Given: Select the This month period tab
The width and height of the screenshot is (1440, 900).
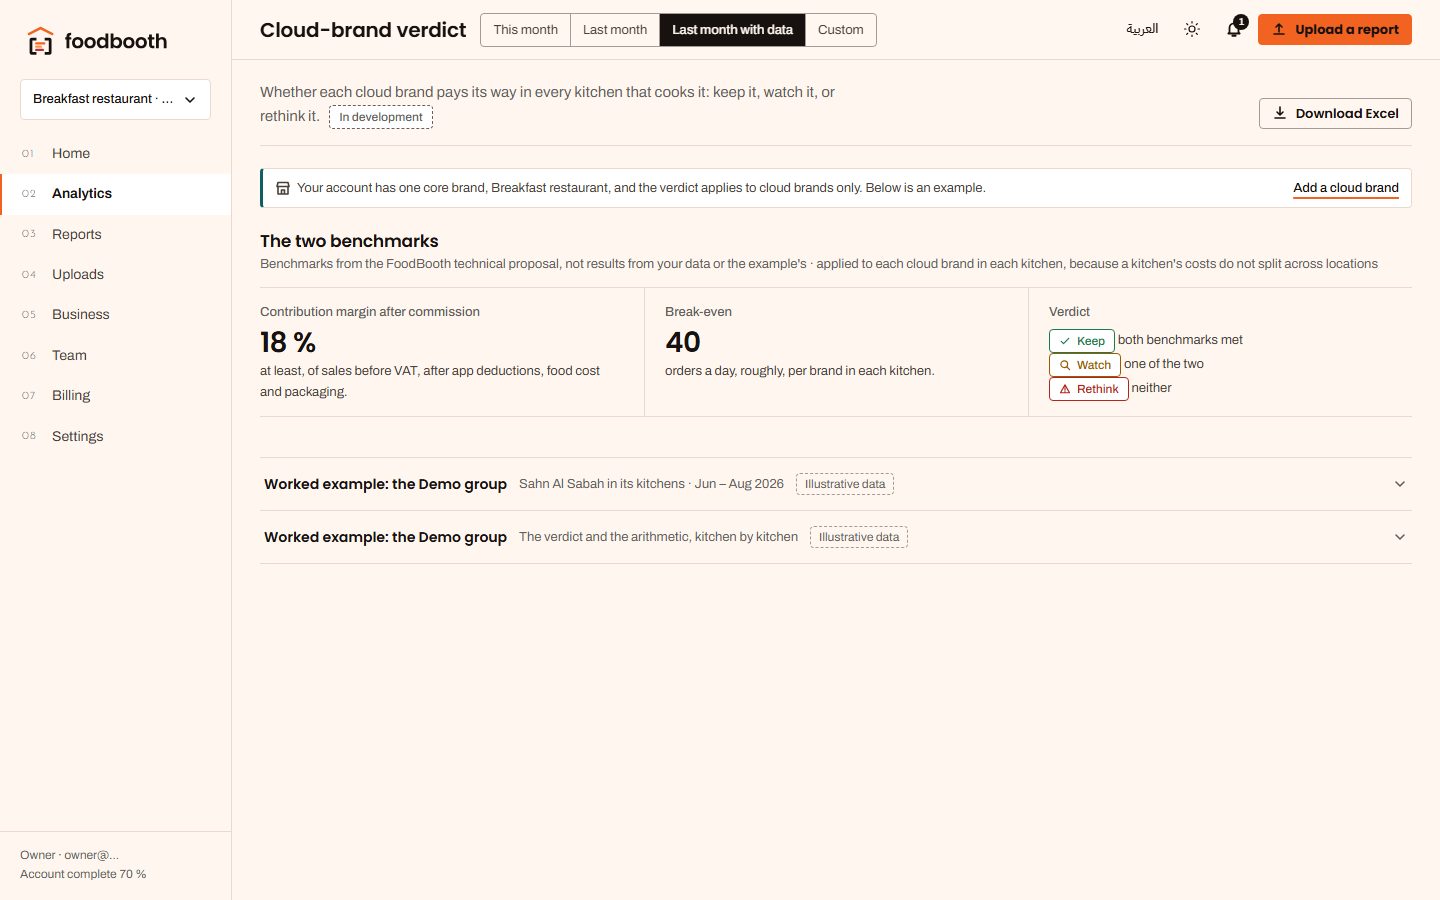Looking at the screenshot, I should 525,30.
